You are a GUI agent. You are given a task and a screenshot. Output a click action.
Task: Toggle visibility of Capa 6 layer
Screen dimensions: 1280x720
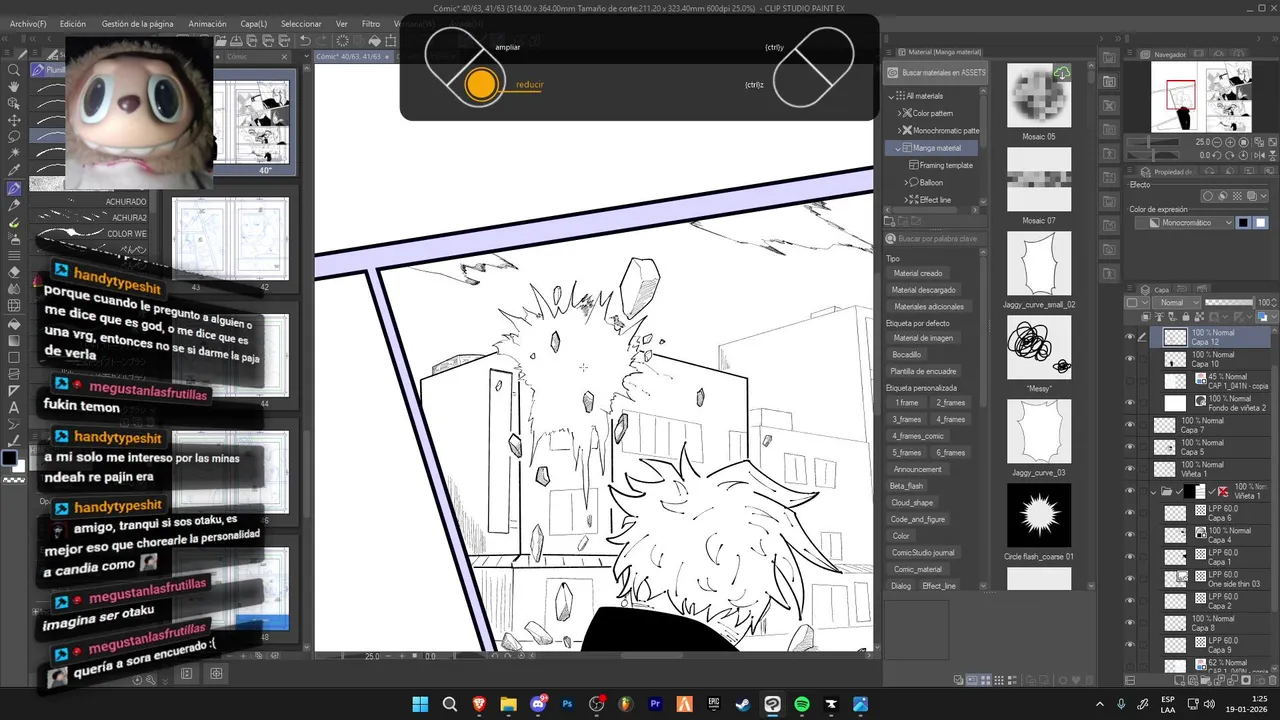pos(1130,513)
